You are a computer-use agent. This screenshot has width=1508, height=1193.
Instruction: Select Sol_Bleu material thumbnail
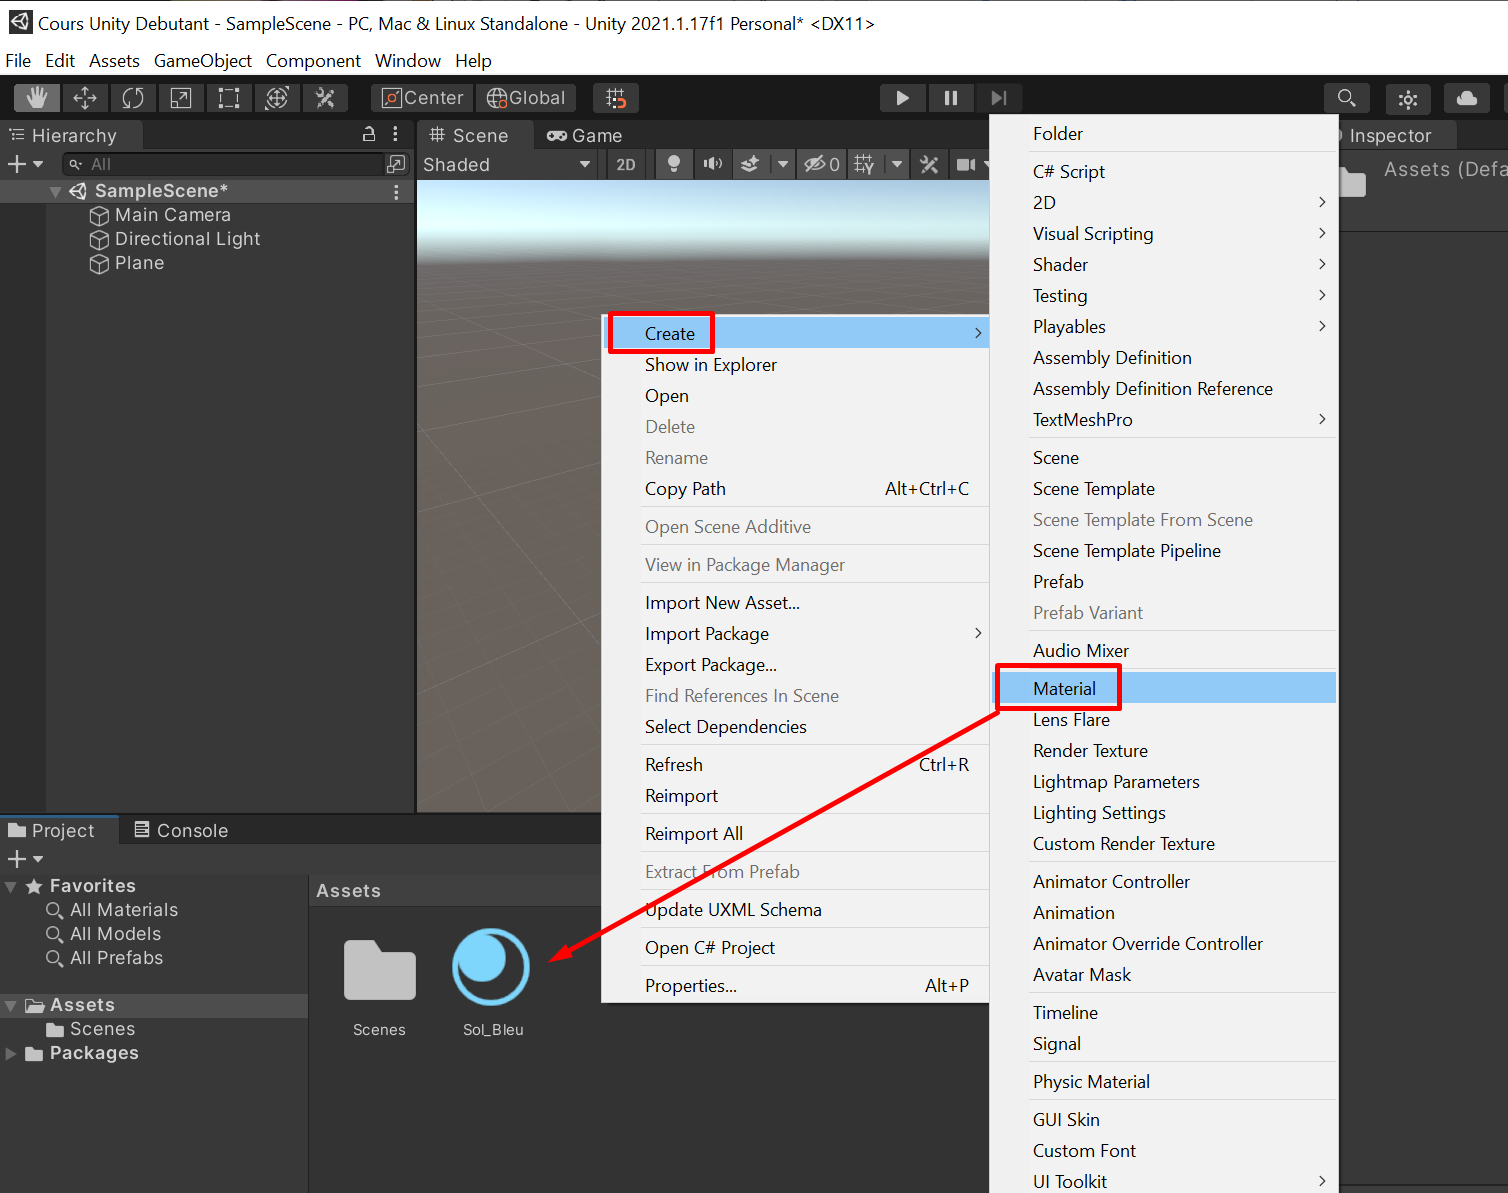[x=491, y=967]
